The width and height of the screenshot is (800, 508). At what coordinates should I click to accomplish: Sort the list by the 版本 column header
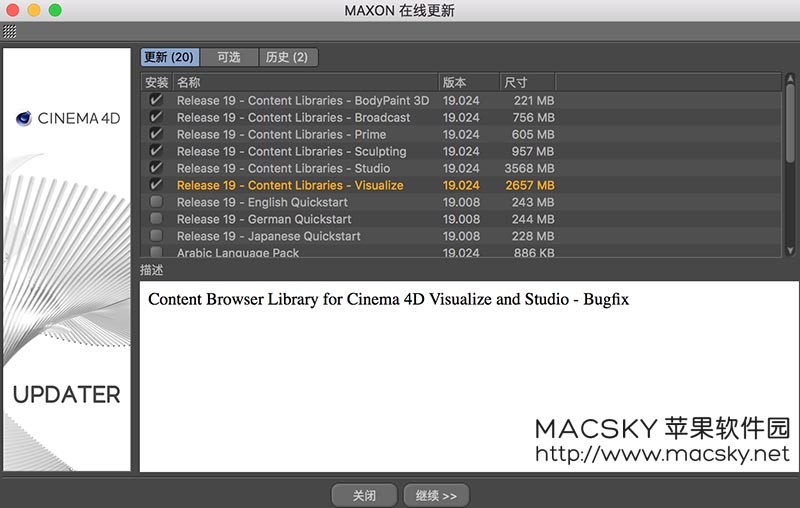pos(469,82)
